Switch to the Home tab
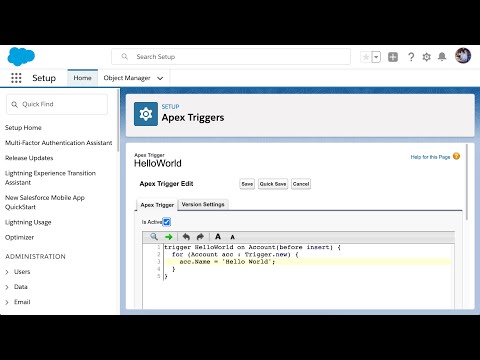The width and height of the screenshot is (480, 360). [x=82, y=78]
